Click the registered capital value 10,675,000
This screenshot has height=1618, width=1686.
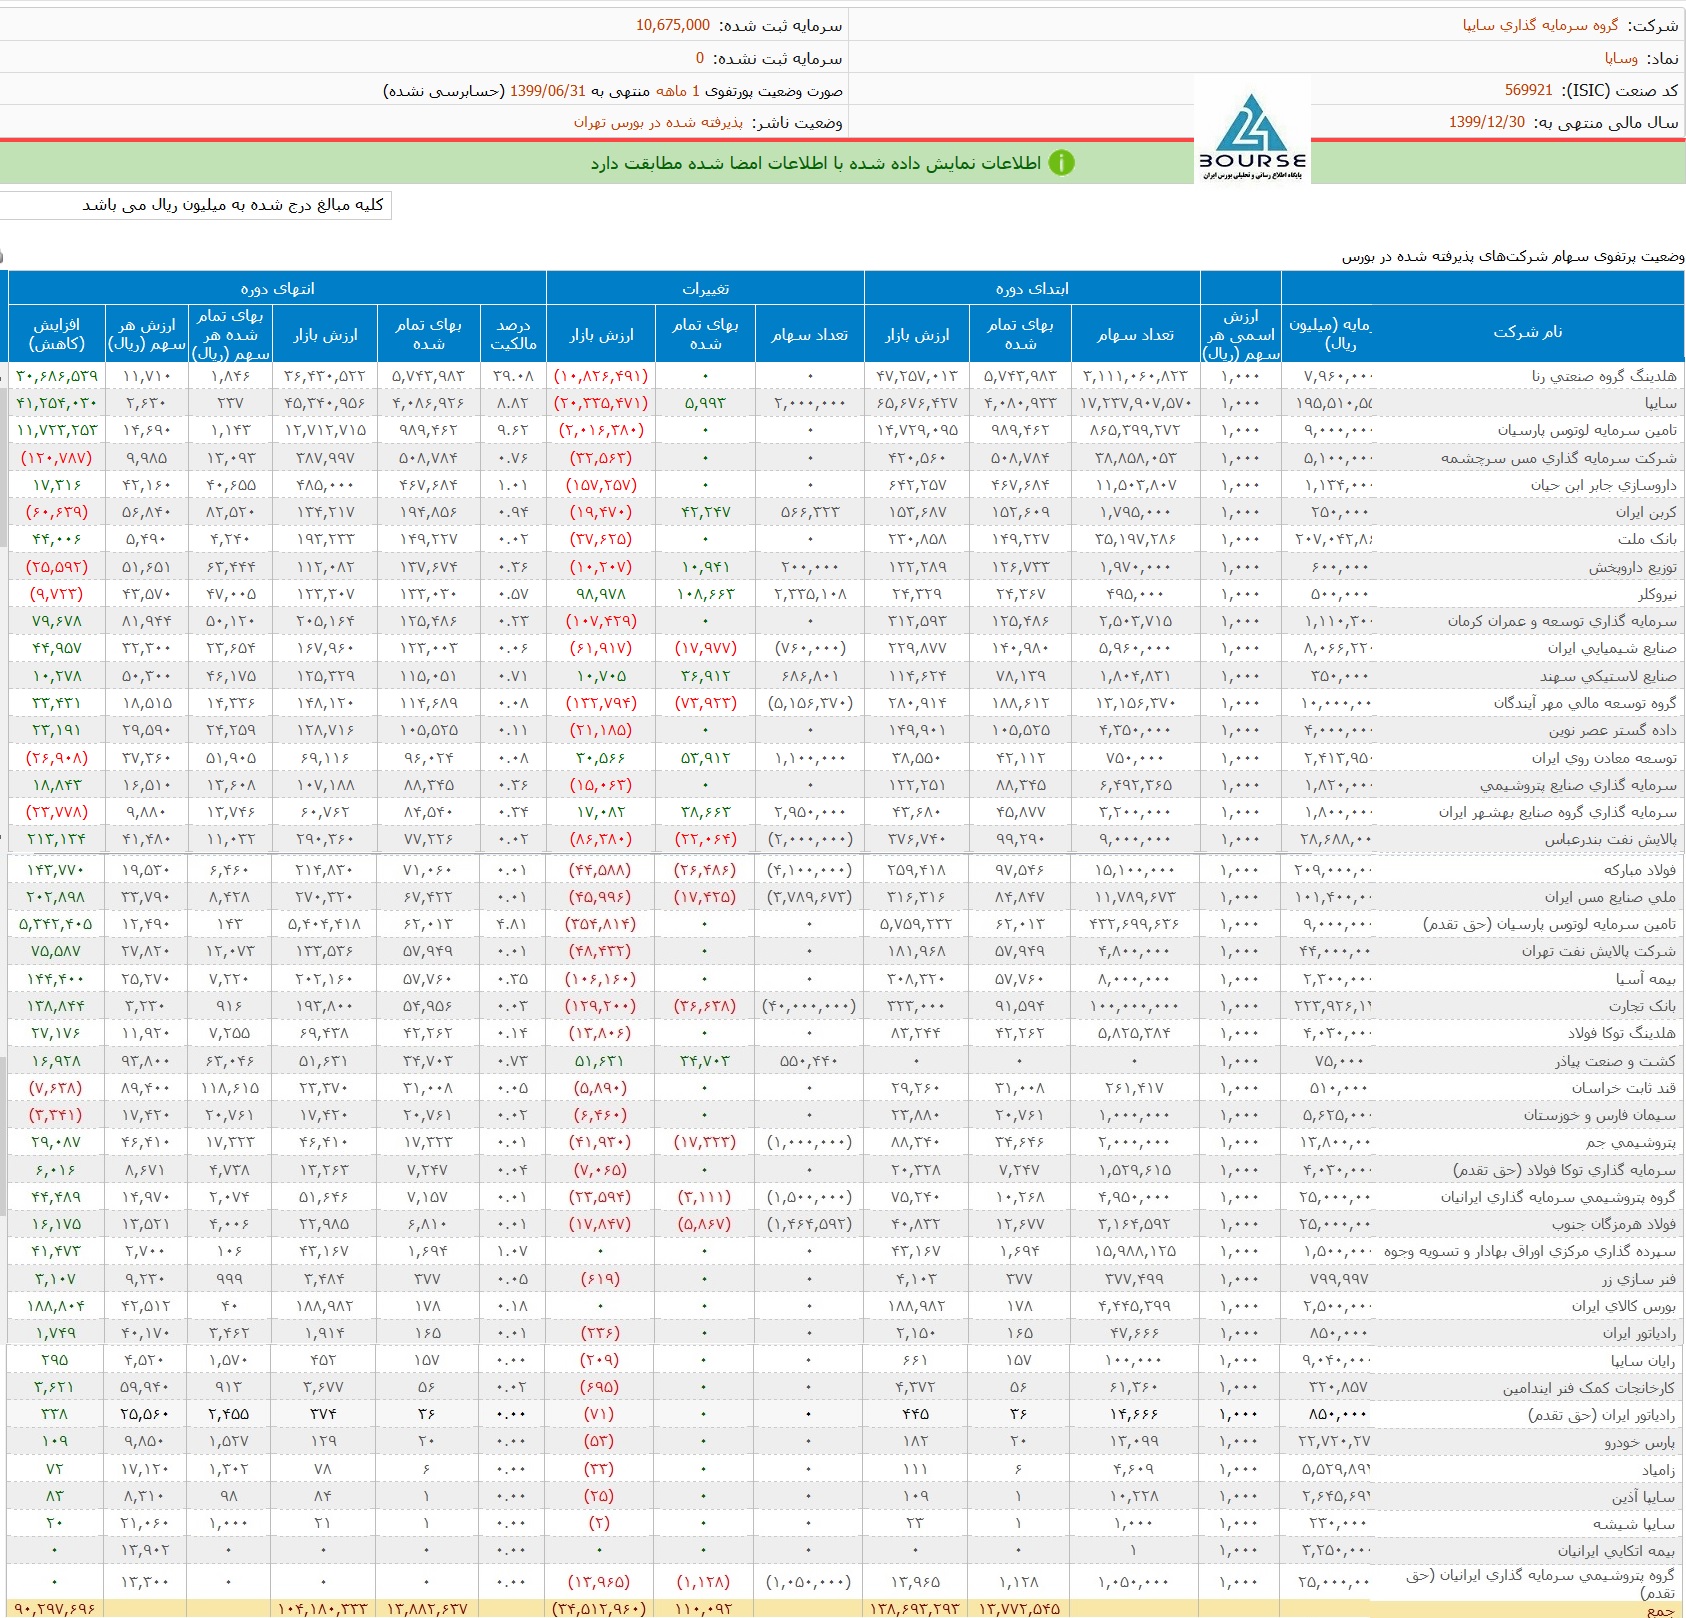tap(673, 25)
